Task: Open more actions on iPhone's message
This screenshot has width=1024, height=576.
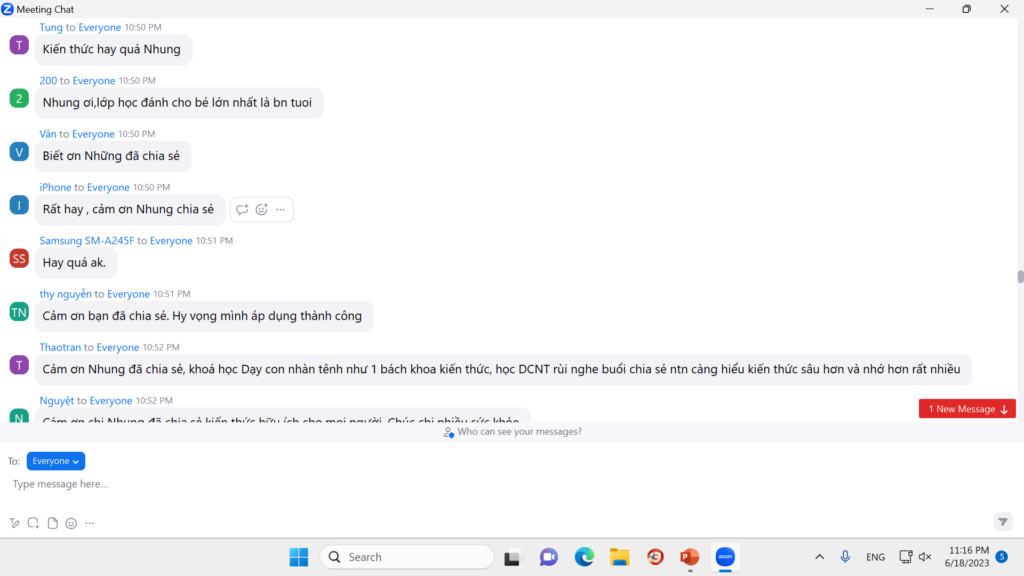Action: click(280, 210)
